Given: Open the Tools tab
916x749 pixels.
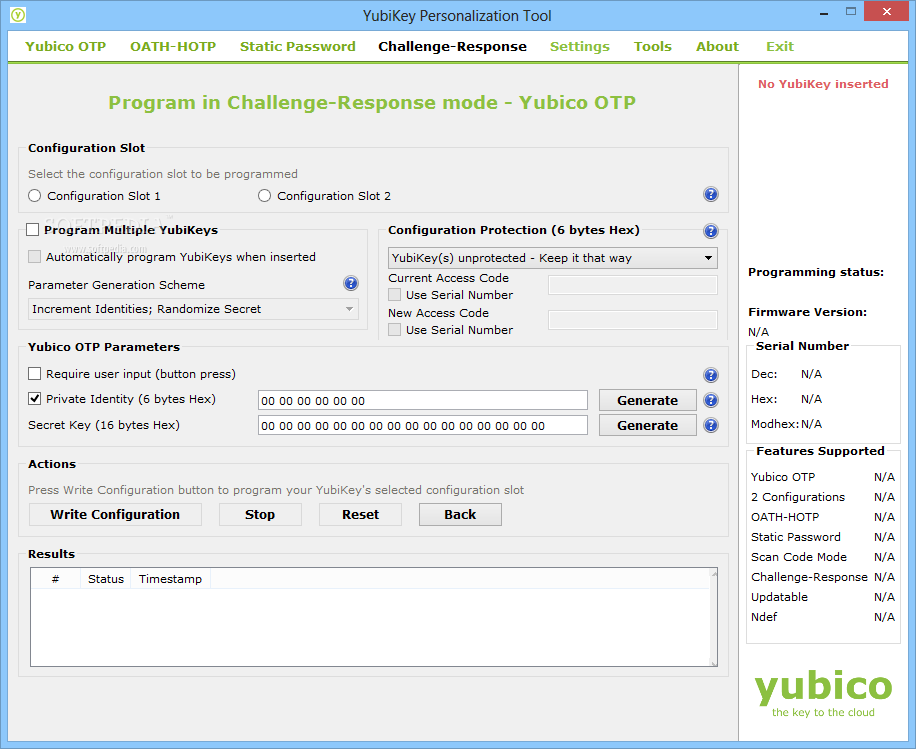Looking at the screenshot, I should tap(653, 46).
